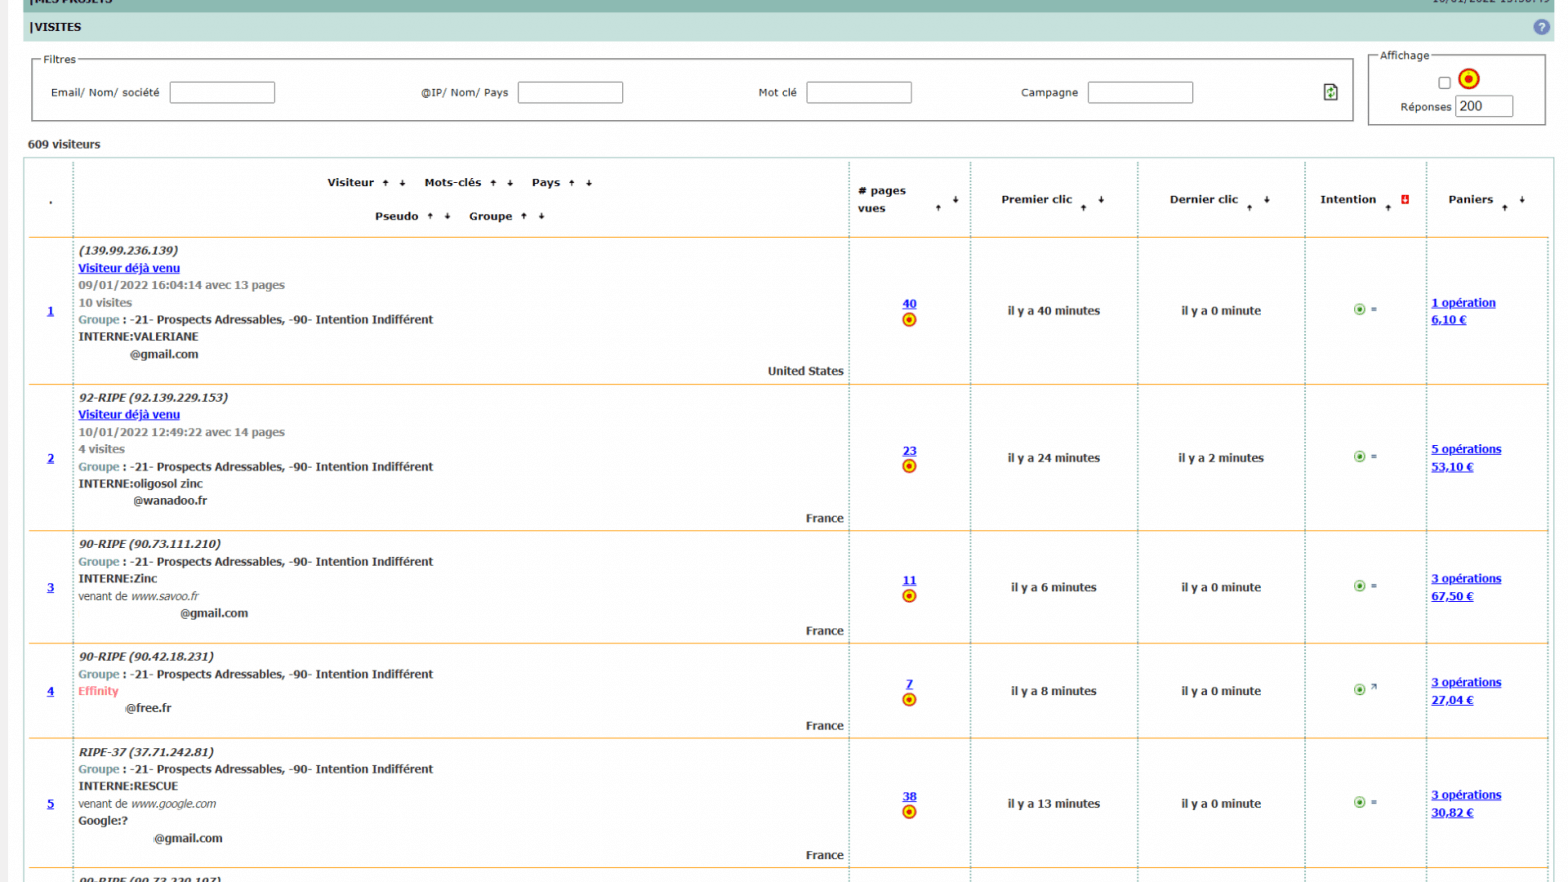Sort Pays descending with down arrow
Image resolution: width=1568 pixels, height=882 pixels.
[x=589, y=183]
